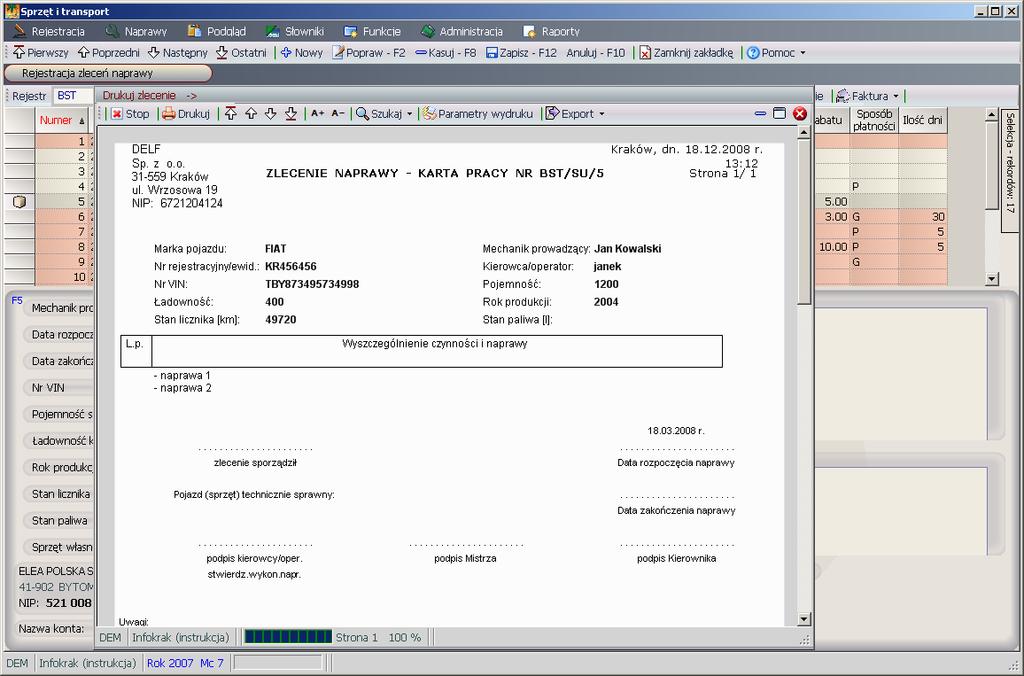Image resolution: width=1024 pixels, height=676 pixels.
Task: Jump to Ostatni (last) record
Action: [242, 52]
